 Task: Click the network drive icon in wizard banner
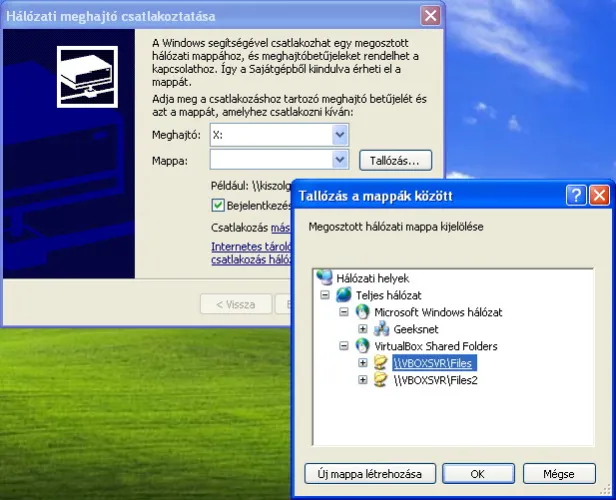87,77
